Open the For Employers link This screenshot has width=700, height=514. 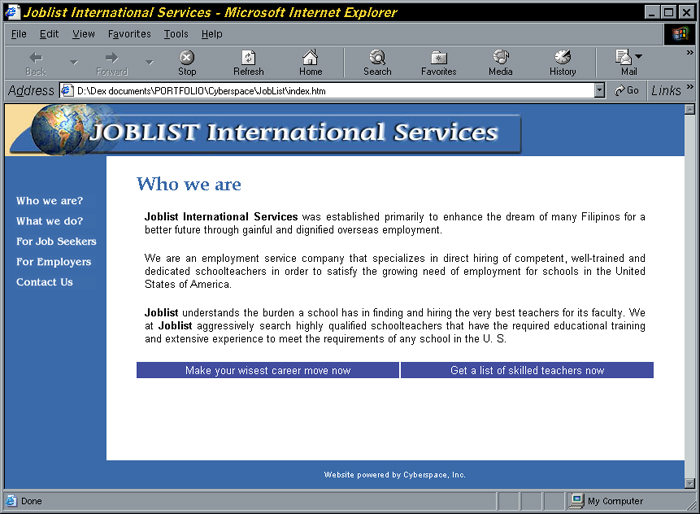click(54, 262)
